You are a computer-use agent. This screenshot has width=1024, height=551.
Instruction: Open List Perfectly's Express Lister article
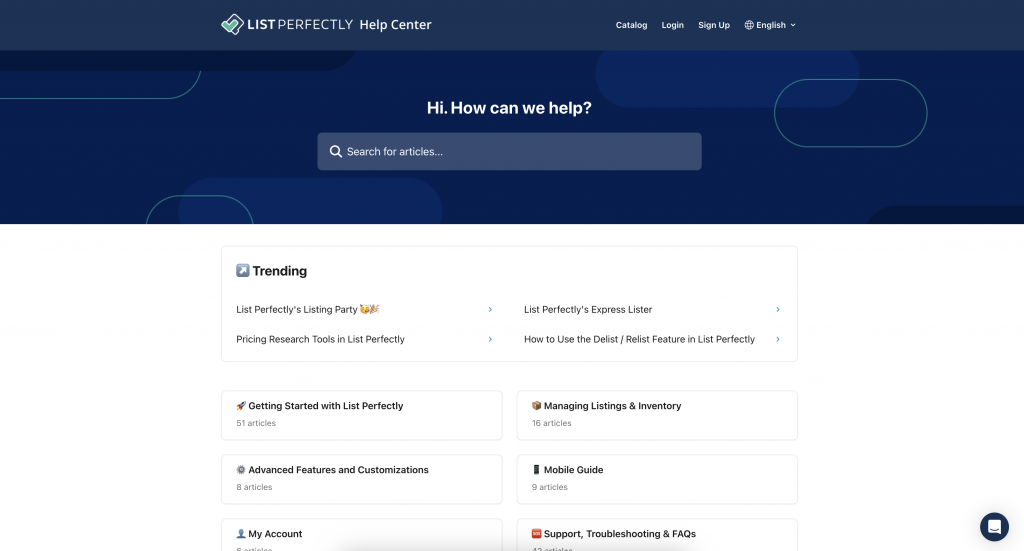652,309
